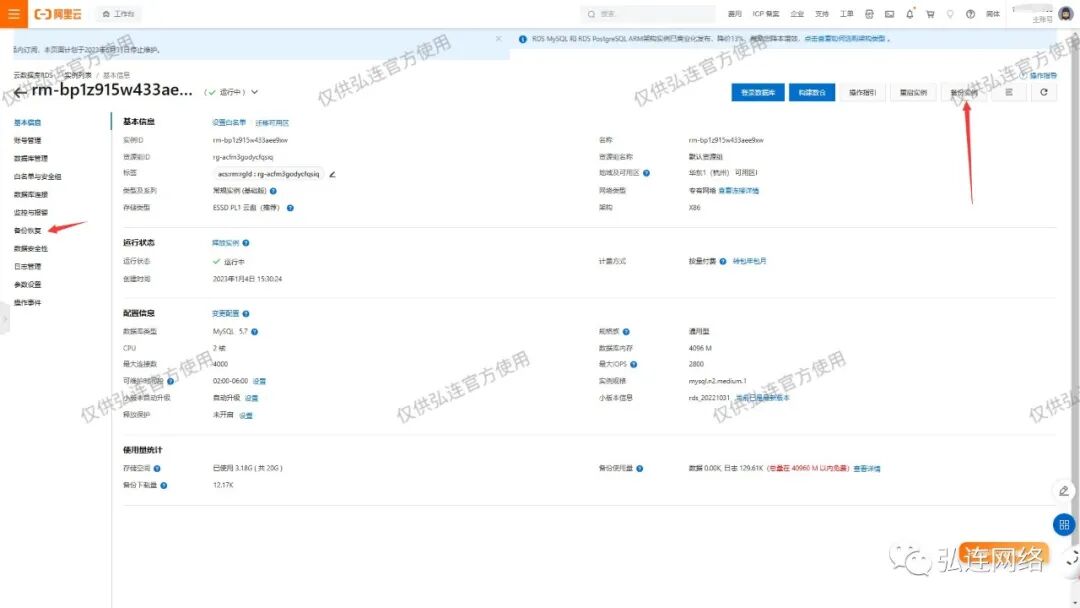
Task: Click the header search input field
Action: pos(647,14)
